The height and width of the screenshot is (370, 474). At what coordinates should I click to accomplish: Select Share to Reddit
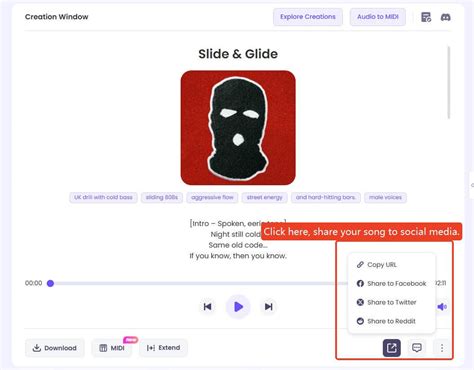pyautogui.click(x=392, y=321)
